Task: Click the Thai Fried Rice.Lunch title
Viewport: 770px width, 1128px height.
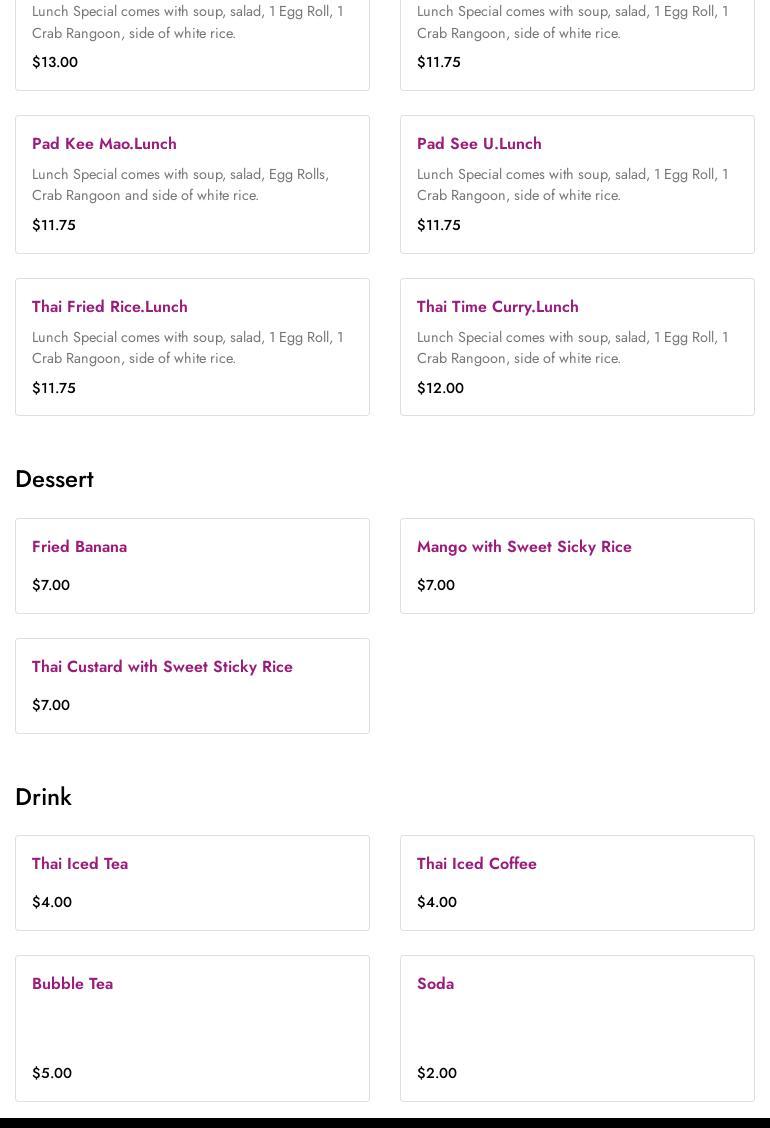Action: [110, 307]
